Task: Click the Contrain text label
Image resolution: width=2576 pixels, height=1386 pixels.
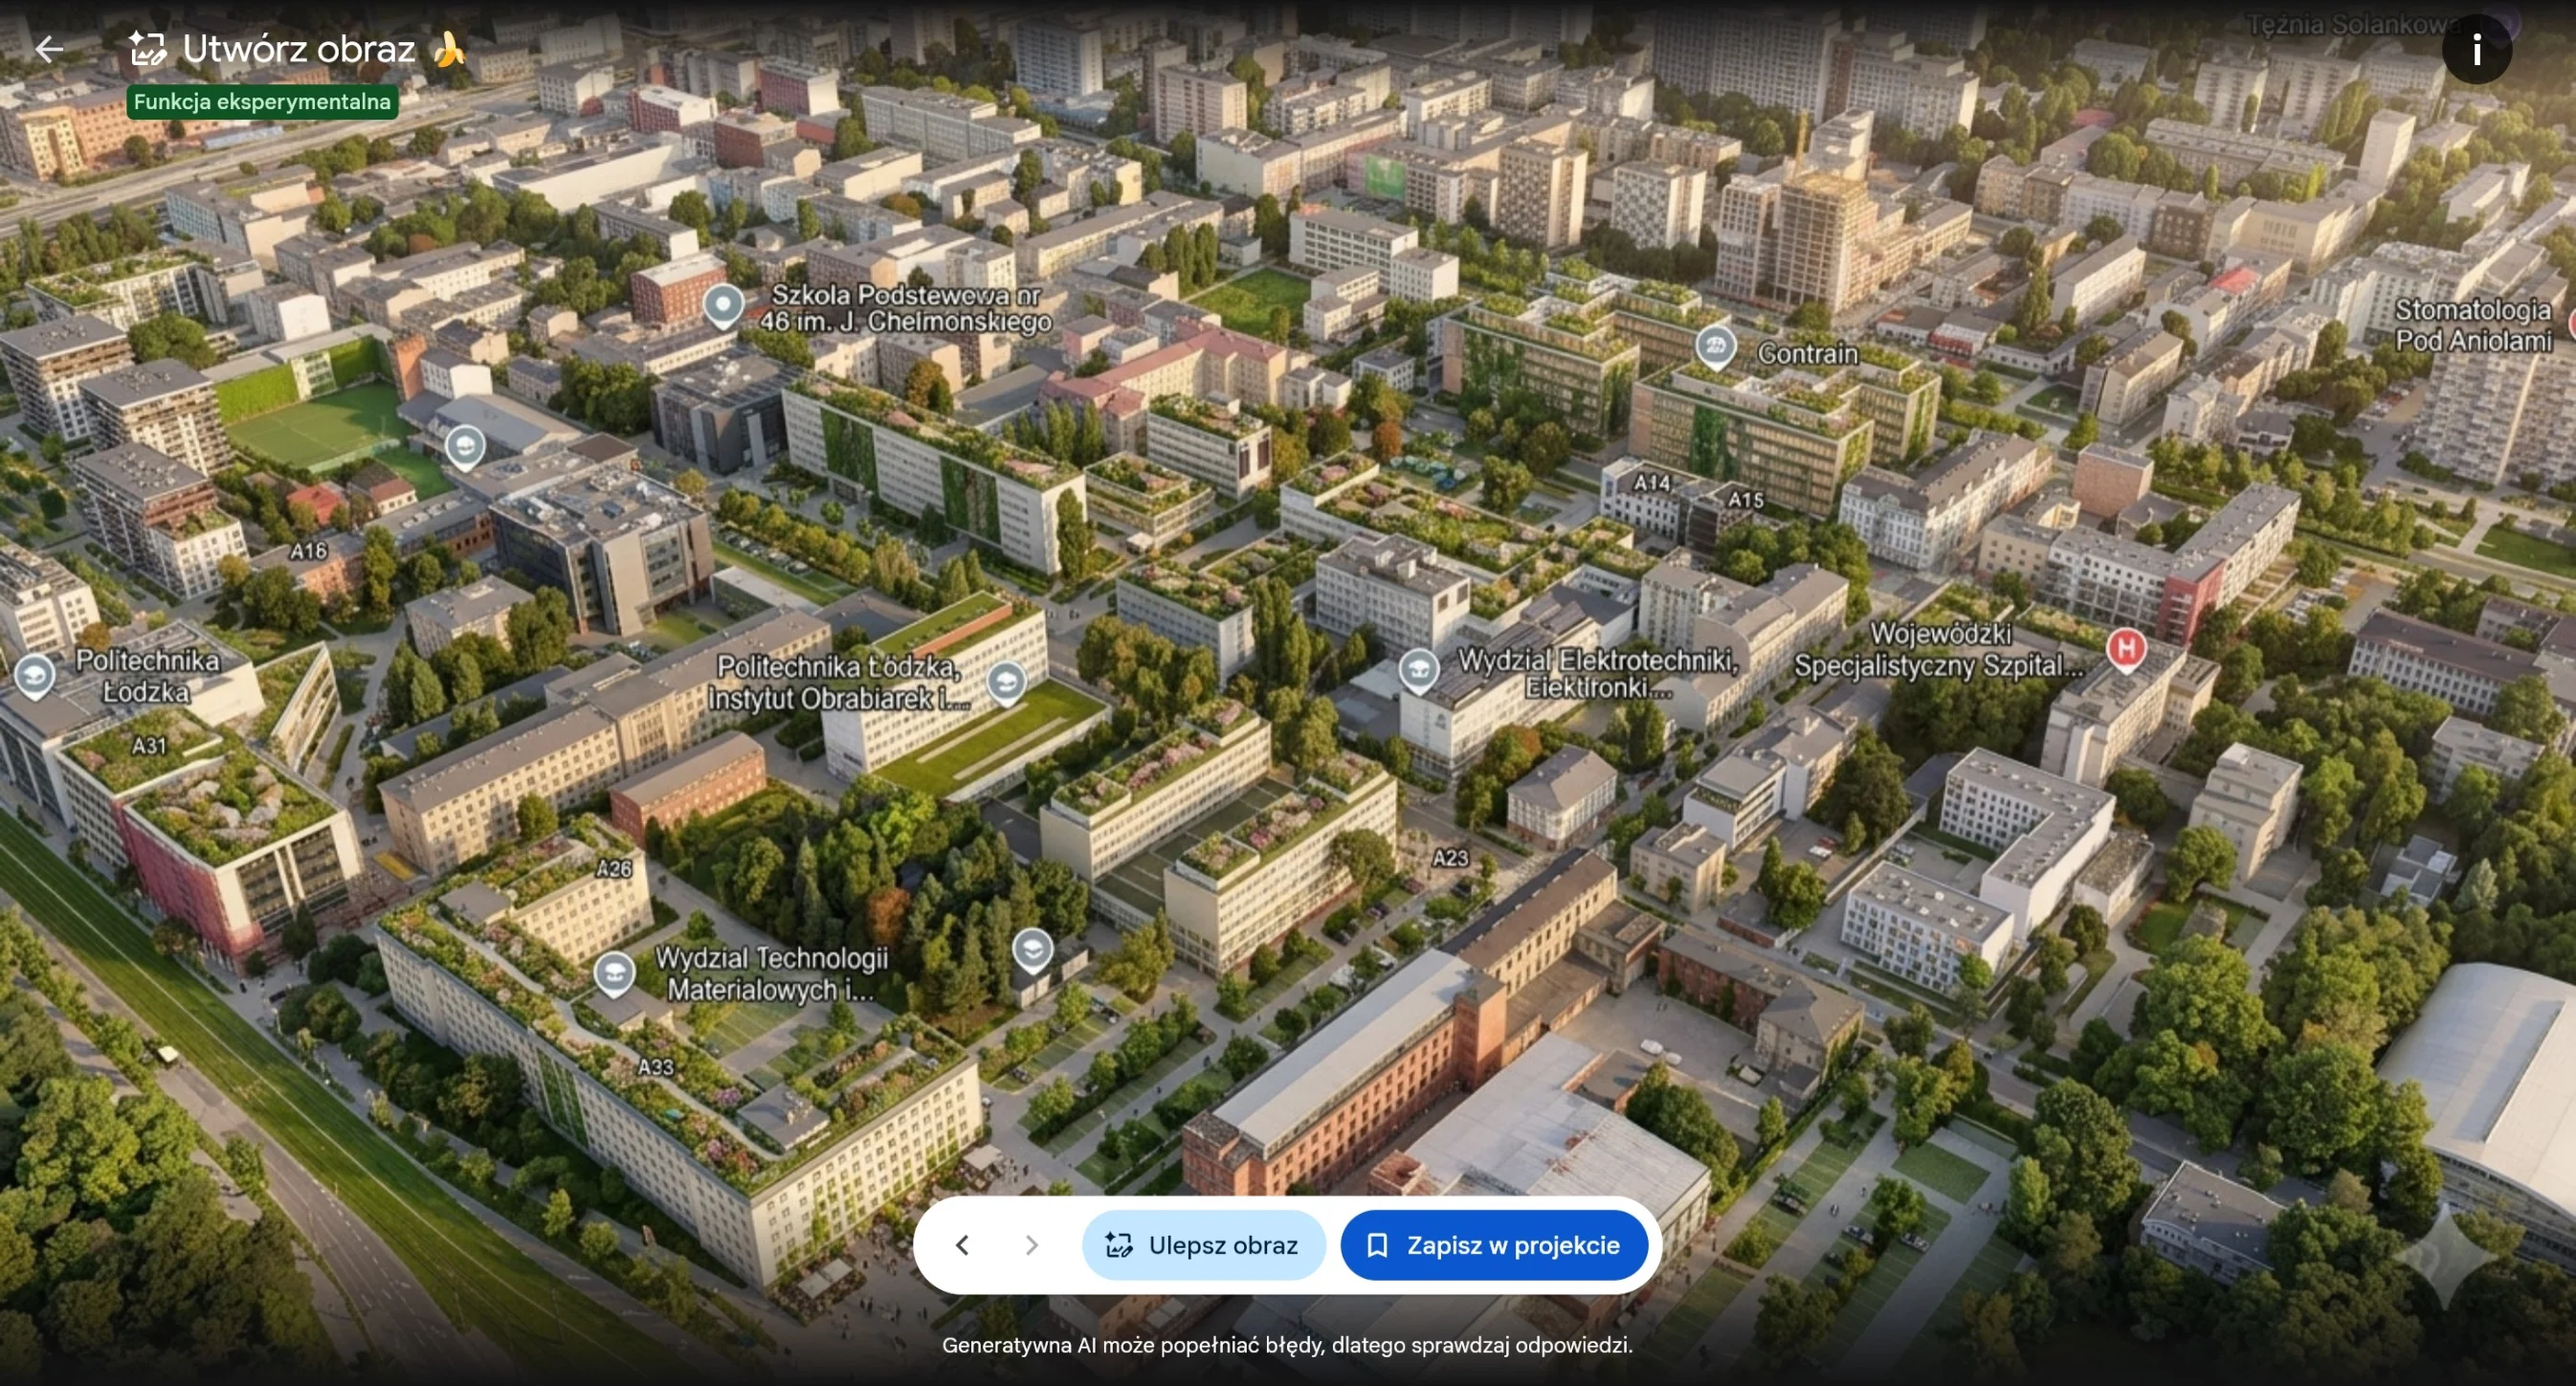Action: point(1808,354)
